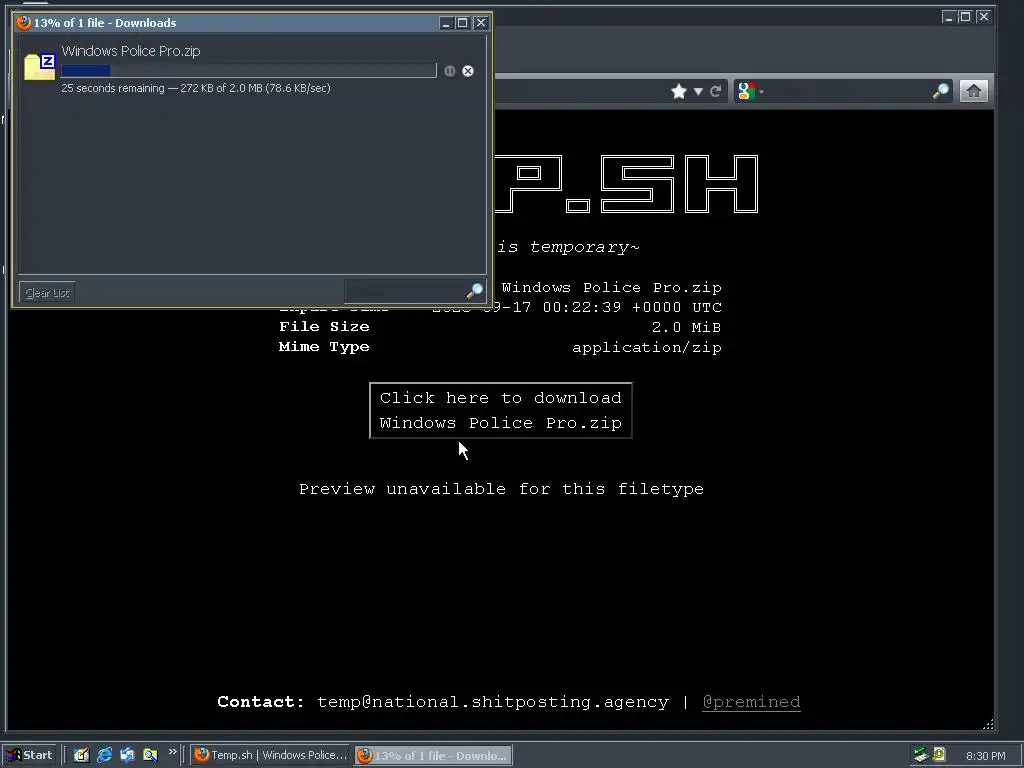Click the zip file icon in Downloads
1024x768 pixels.
[40, 67]
